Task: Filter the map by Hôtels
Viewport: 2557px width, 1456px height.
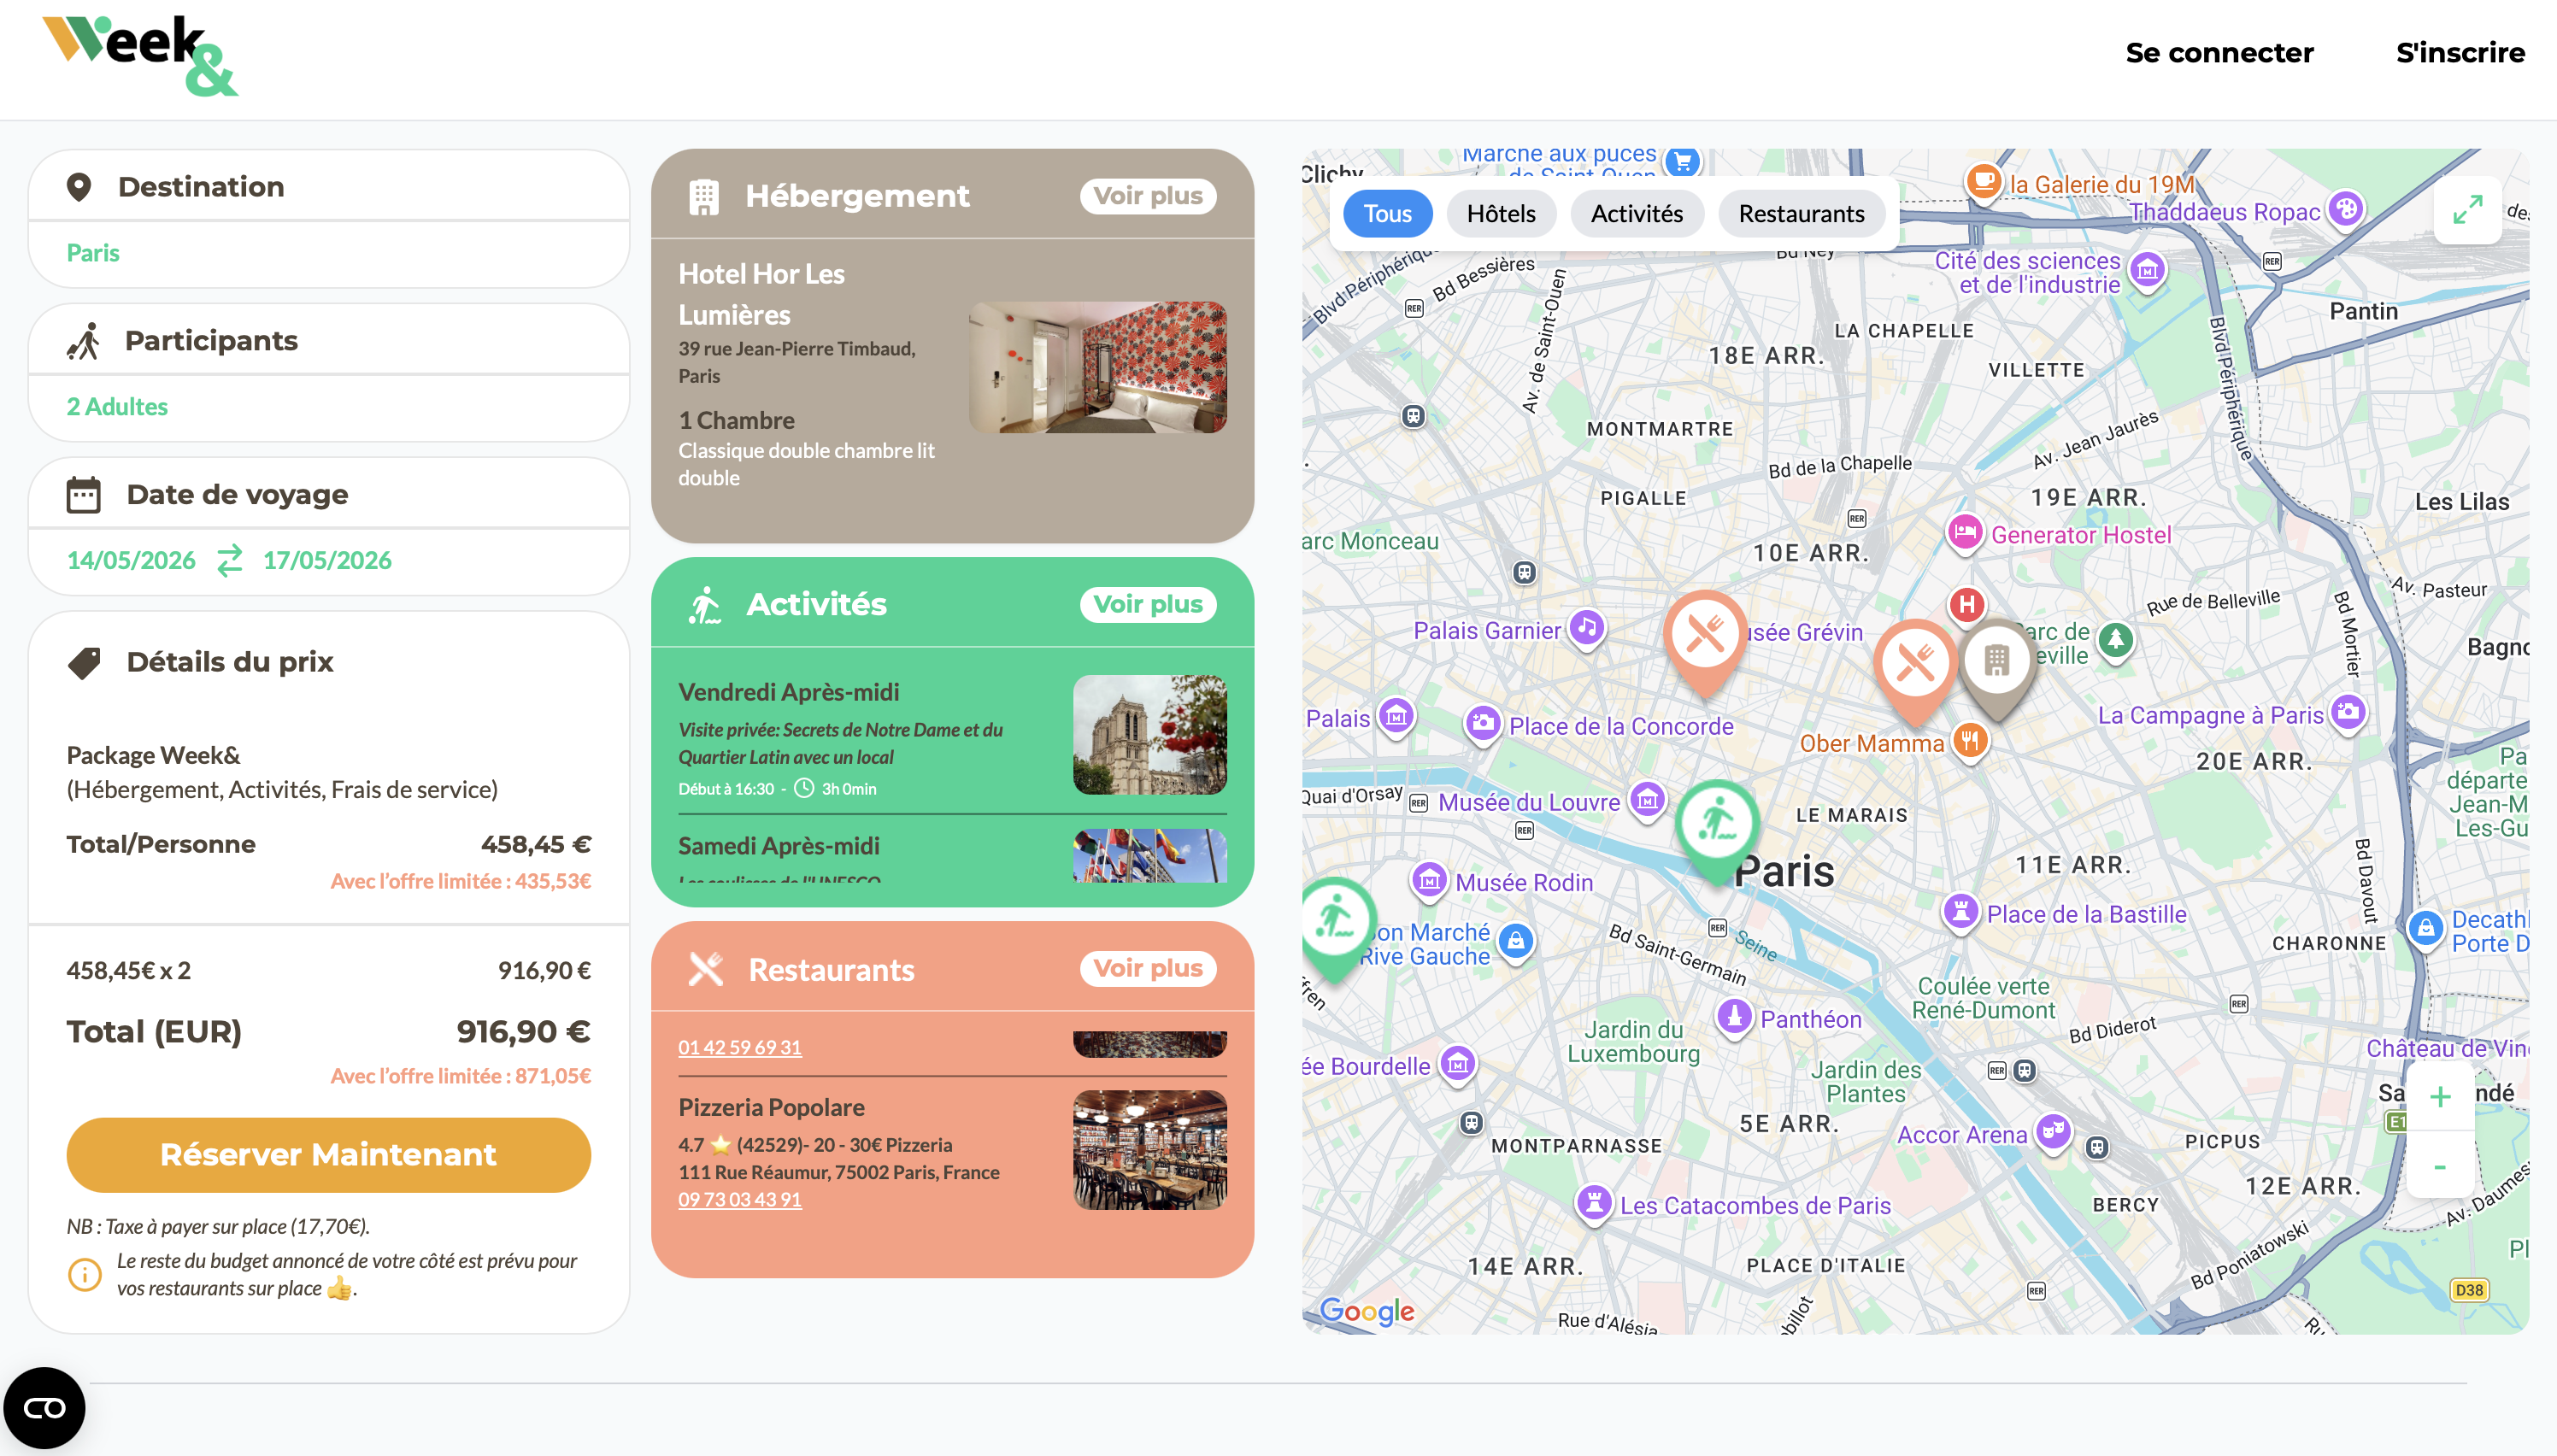Action: point(1501,213)
